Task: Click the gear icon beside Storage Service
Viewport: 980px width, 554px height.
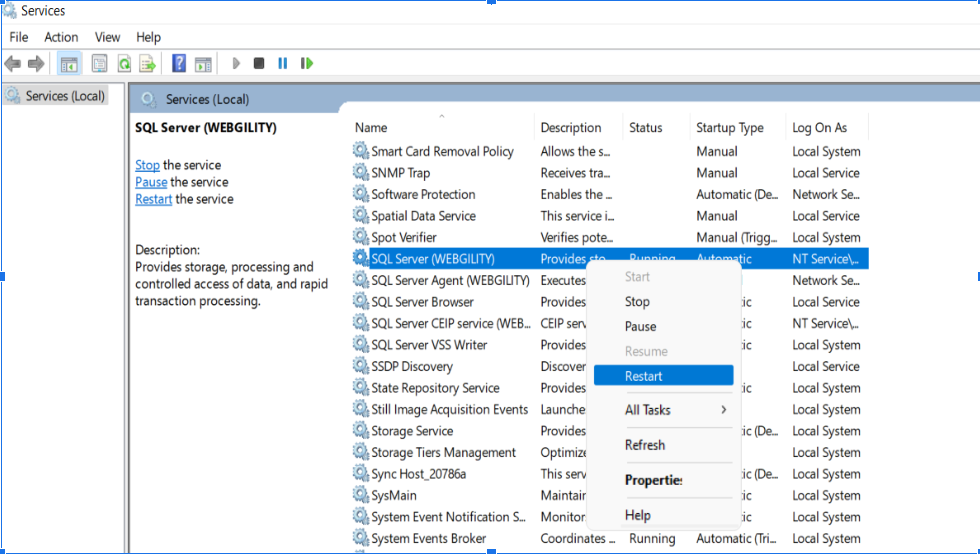Action: [x=361, y=430]
